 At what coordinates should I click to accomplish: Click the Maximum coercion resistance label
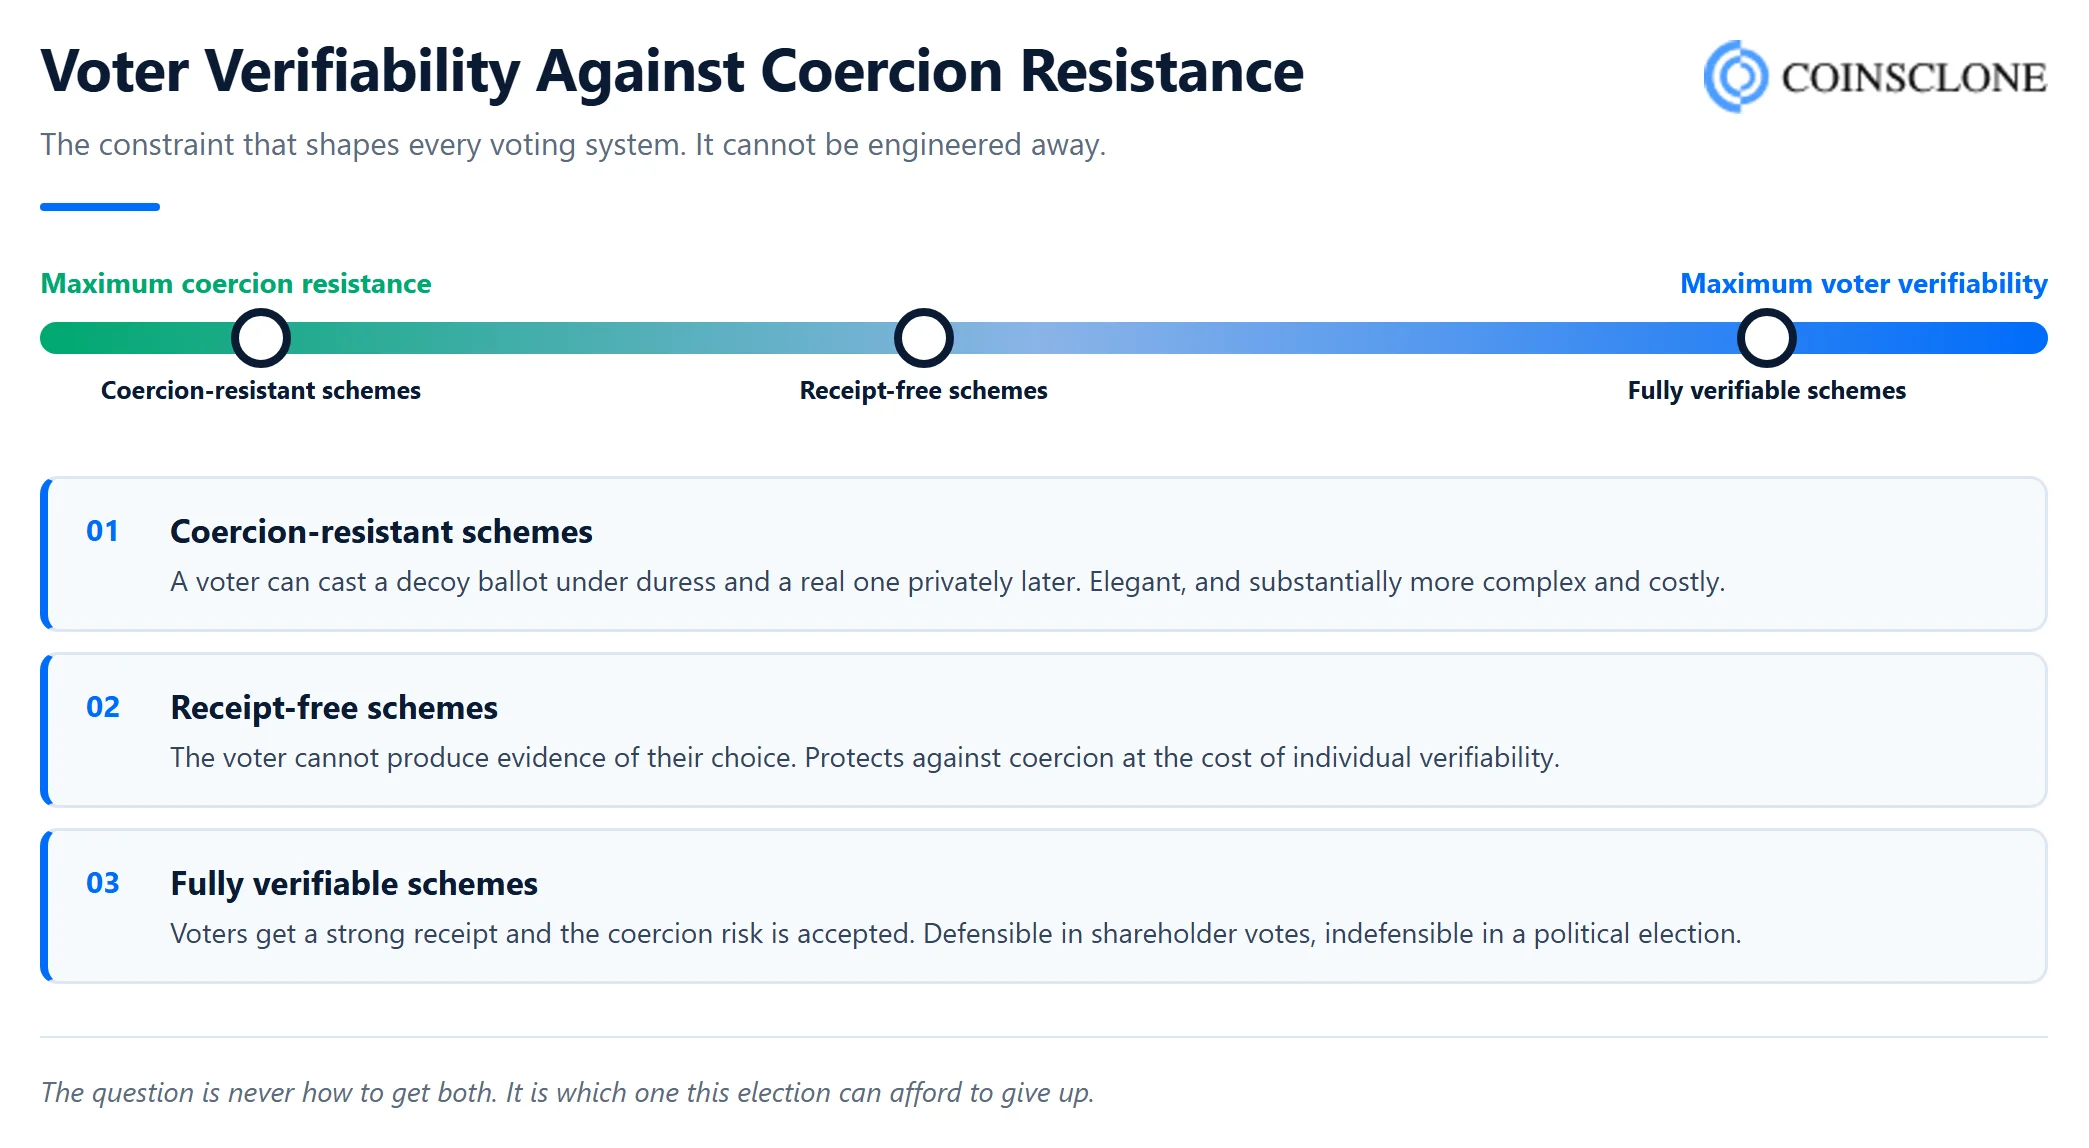coord(236,284)
